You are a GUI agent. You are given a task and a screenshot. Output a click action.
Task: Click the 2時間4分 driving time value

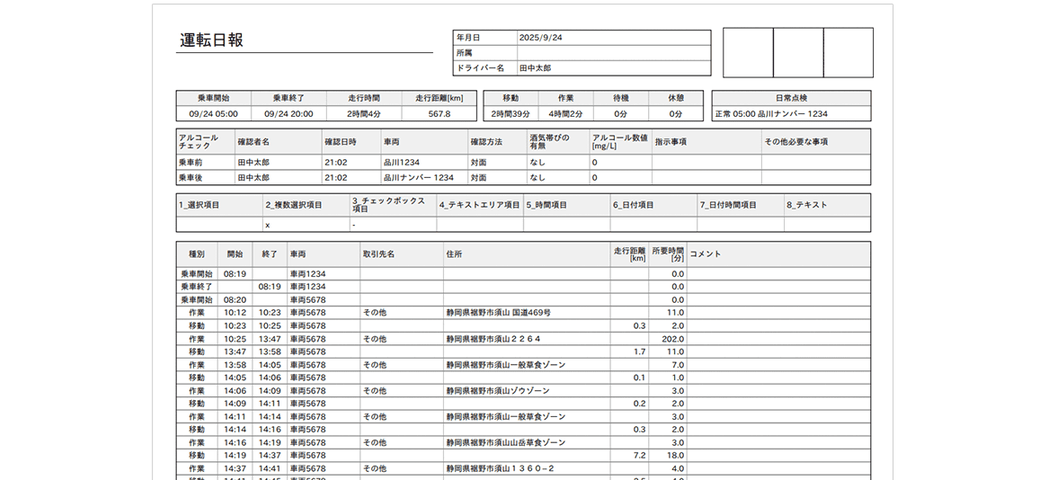[363, 113]
